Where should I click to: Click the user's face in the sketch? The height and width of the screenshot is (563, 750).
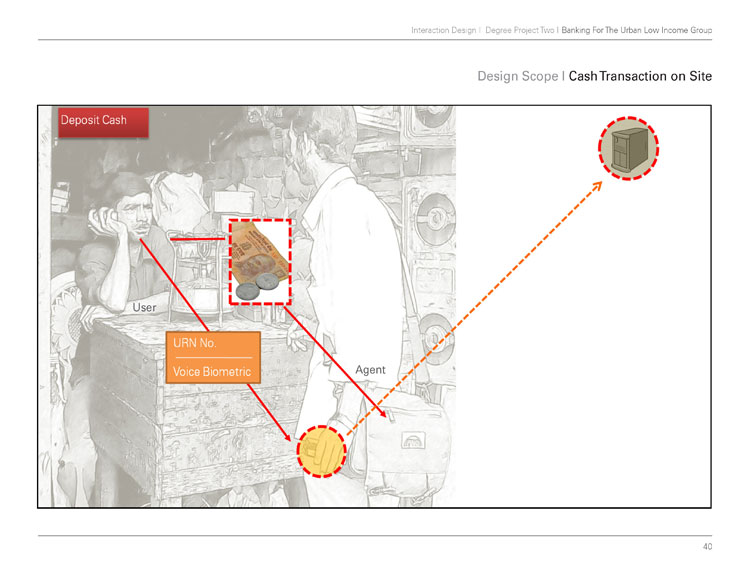[x=135, y=209]
